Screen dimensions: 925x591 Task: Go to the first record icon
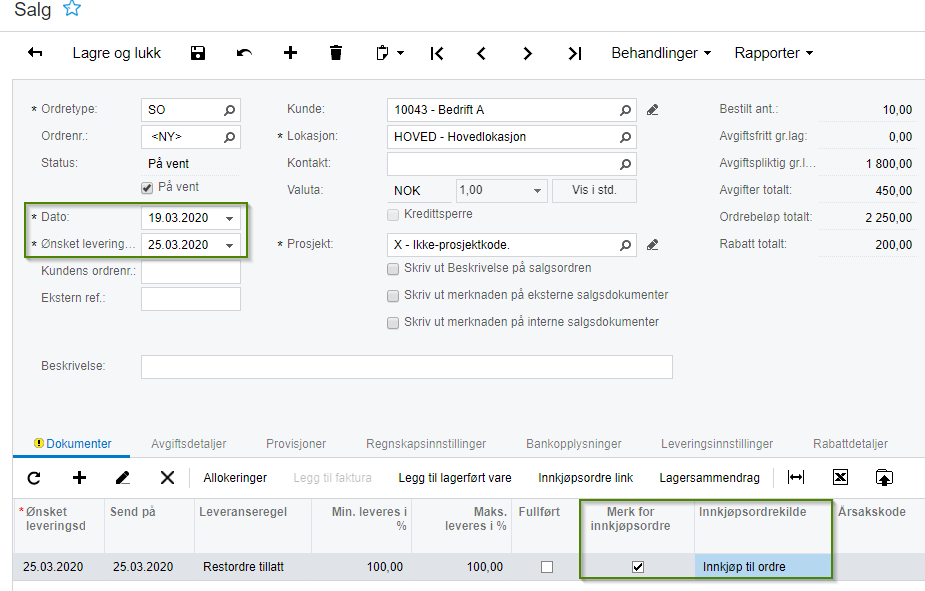437,54
